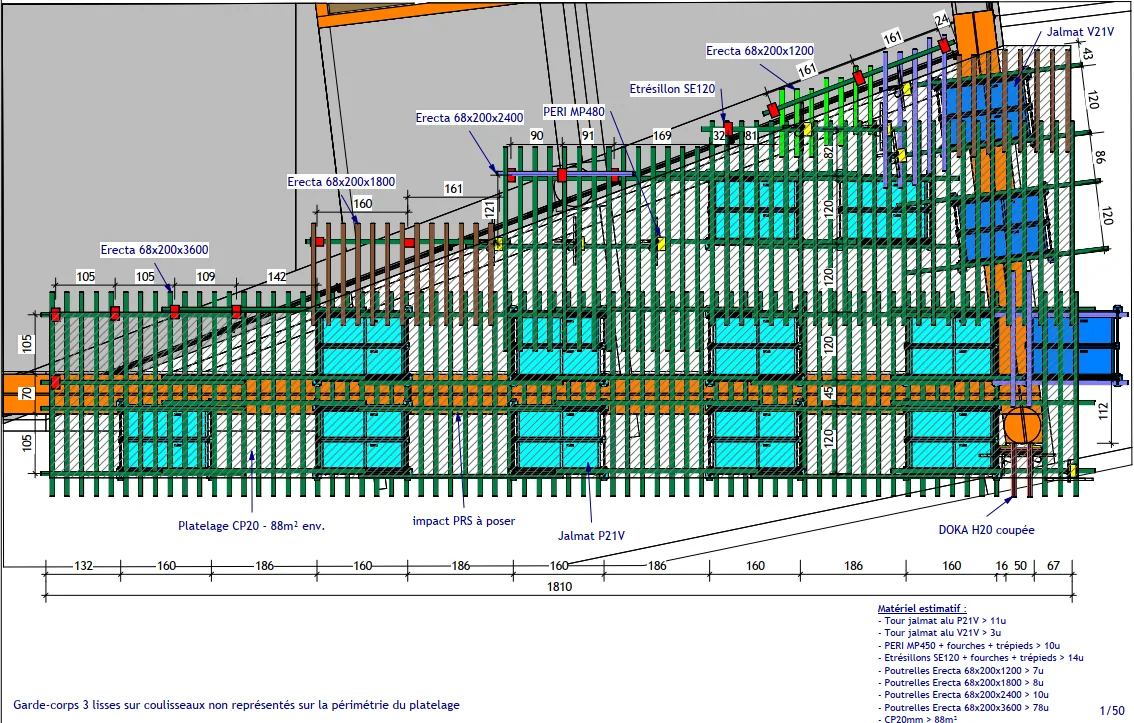Click the '81' dimension value
Screen dimensions: 1134x723
click(x=751, y=135)
